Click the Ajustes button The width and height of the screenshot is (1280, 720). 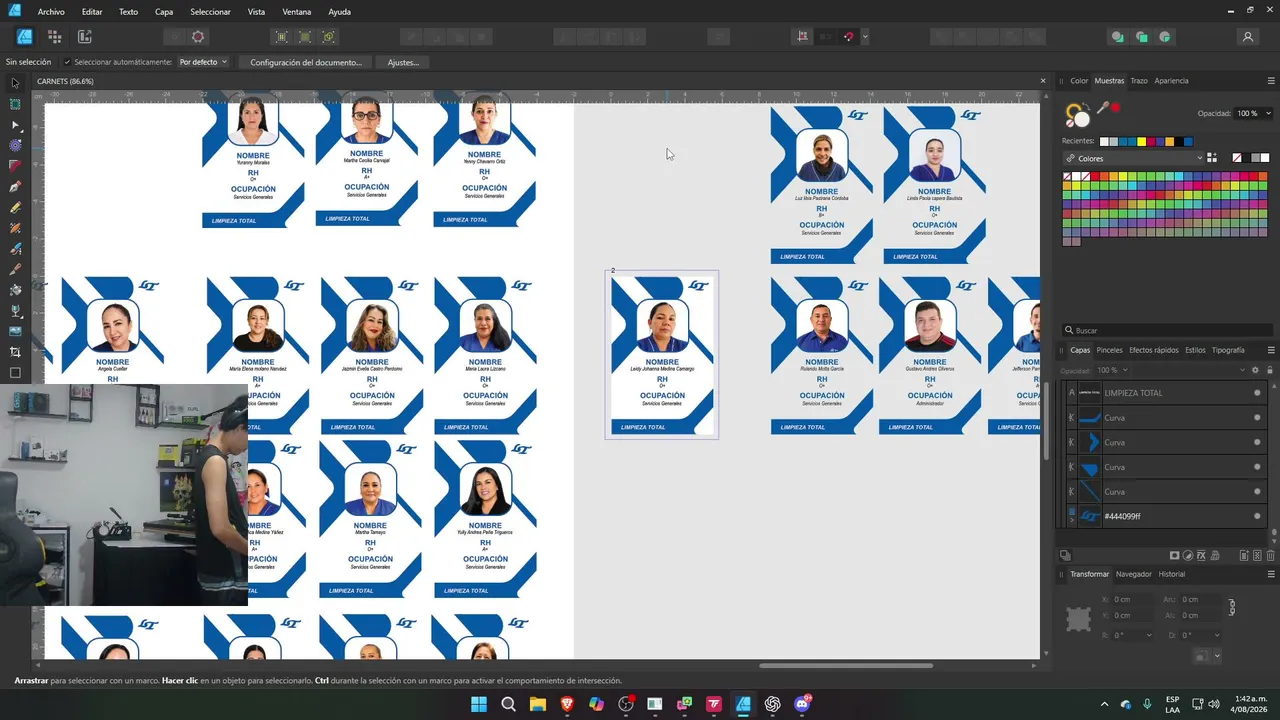click(x=403, y=62)
